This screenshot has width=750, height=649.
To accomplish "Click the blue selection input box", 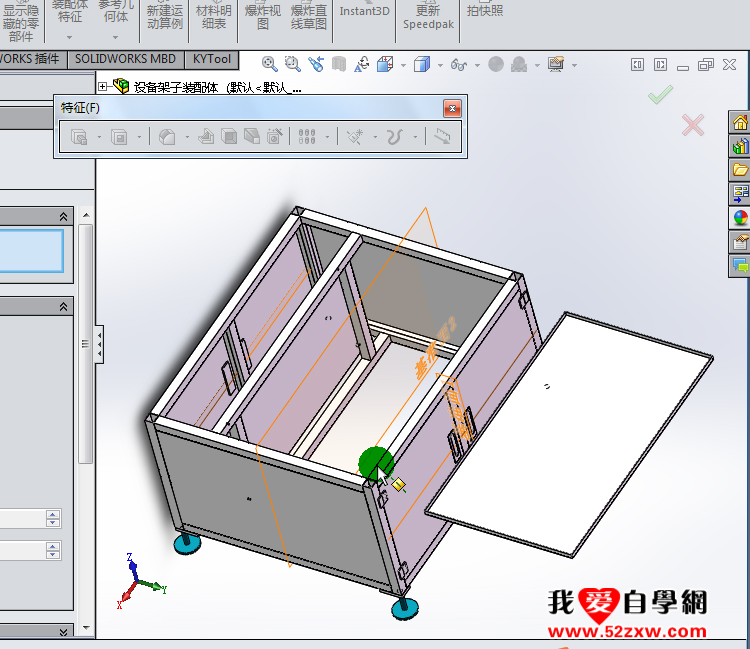I will tap(32, 251).
